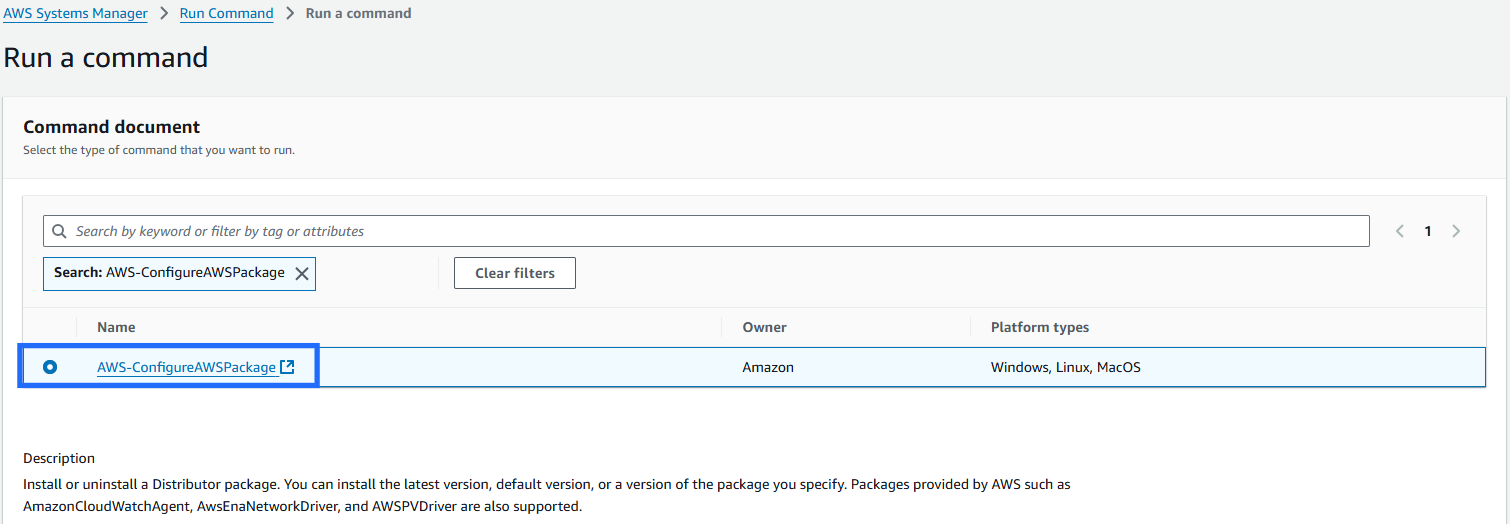Click the Command document section heading
1510x524 pixels.
coord(111,127)
